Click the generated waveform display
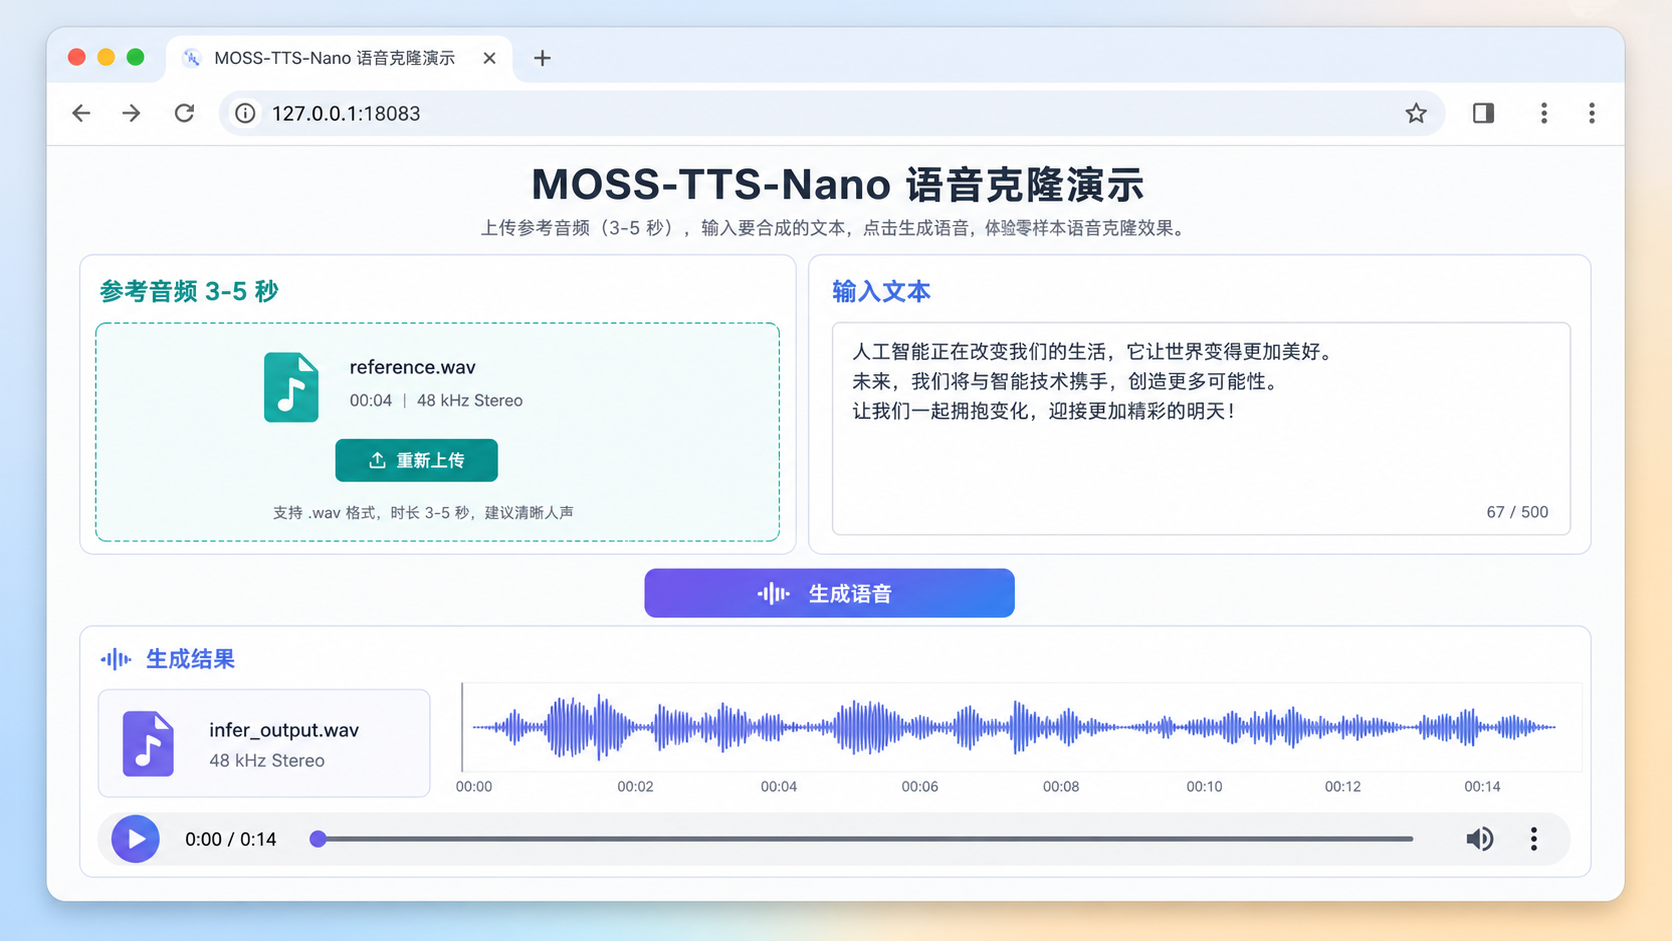1672x941 pixels. (1021, 727)
